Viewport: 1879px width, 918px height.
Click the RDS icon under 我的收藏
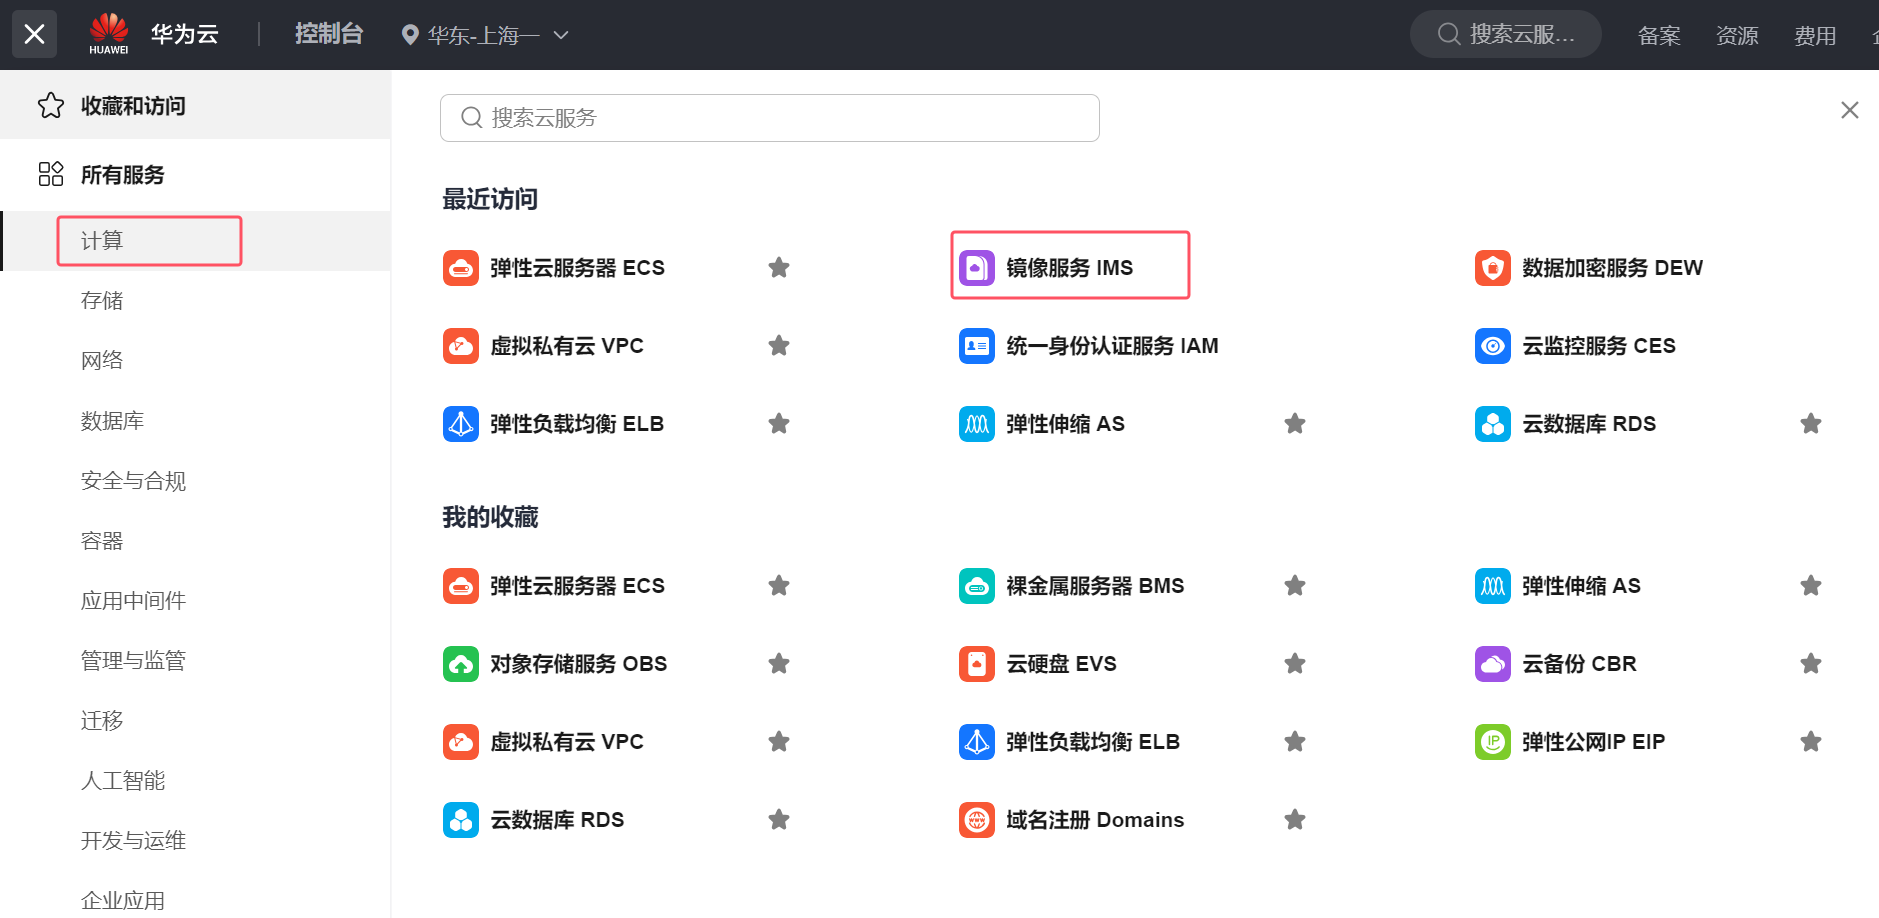(461, 820)
